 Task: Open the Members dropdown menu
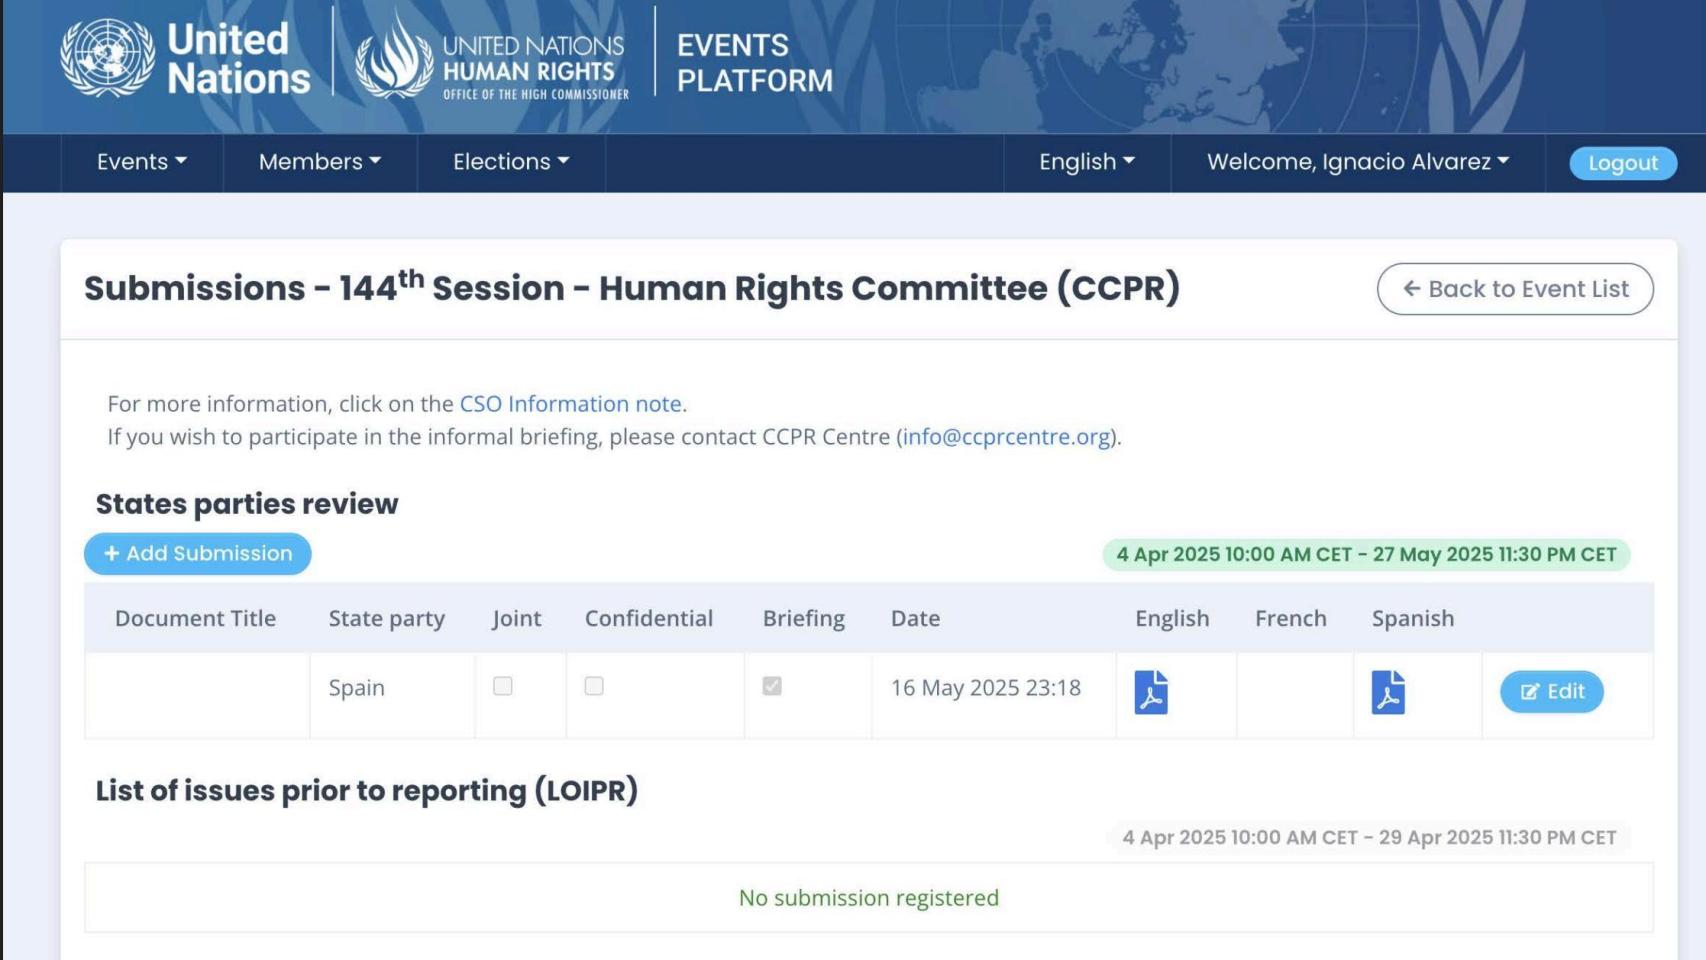click(x=320, y=162)
